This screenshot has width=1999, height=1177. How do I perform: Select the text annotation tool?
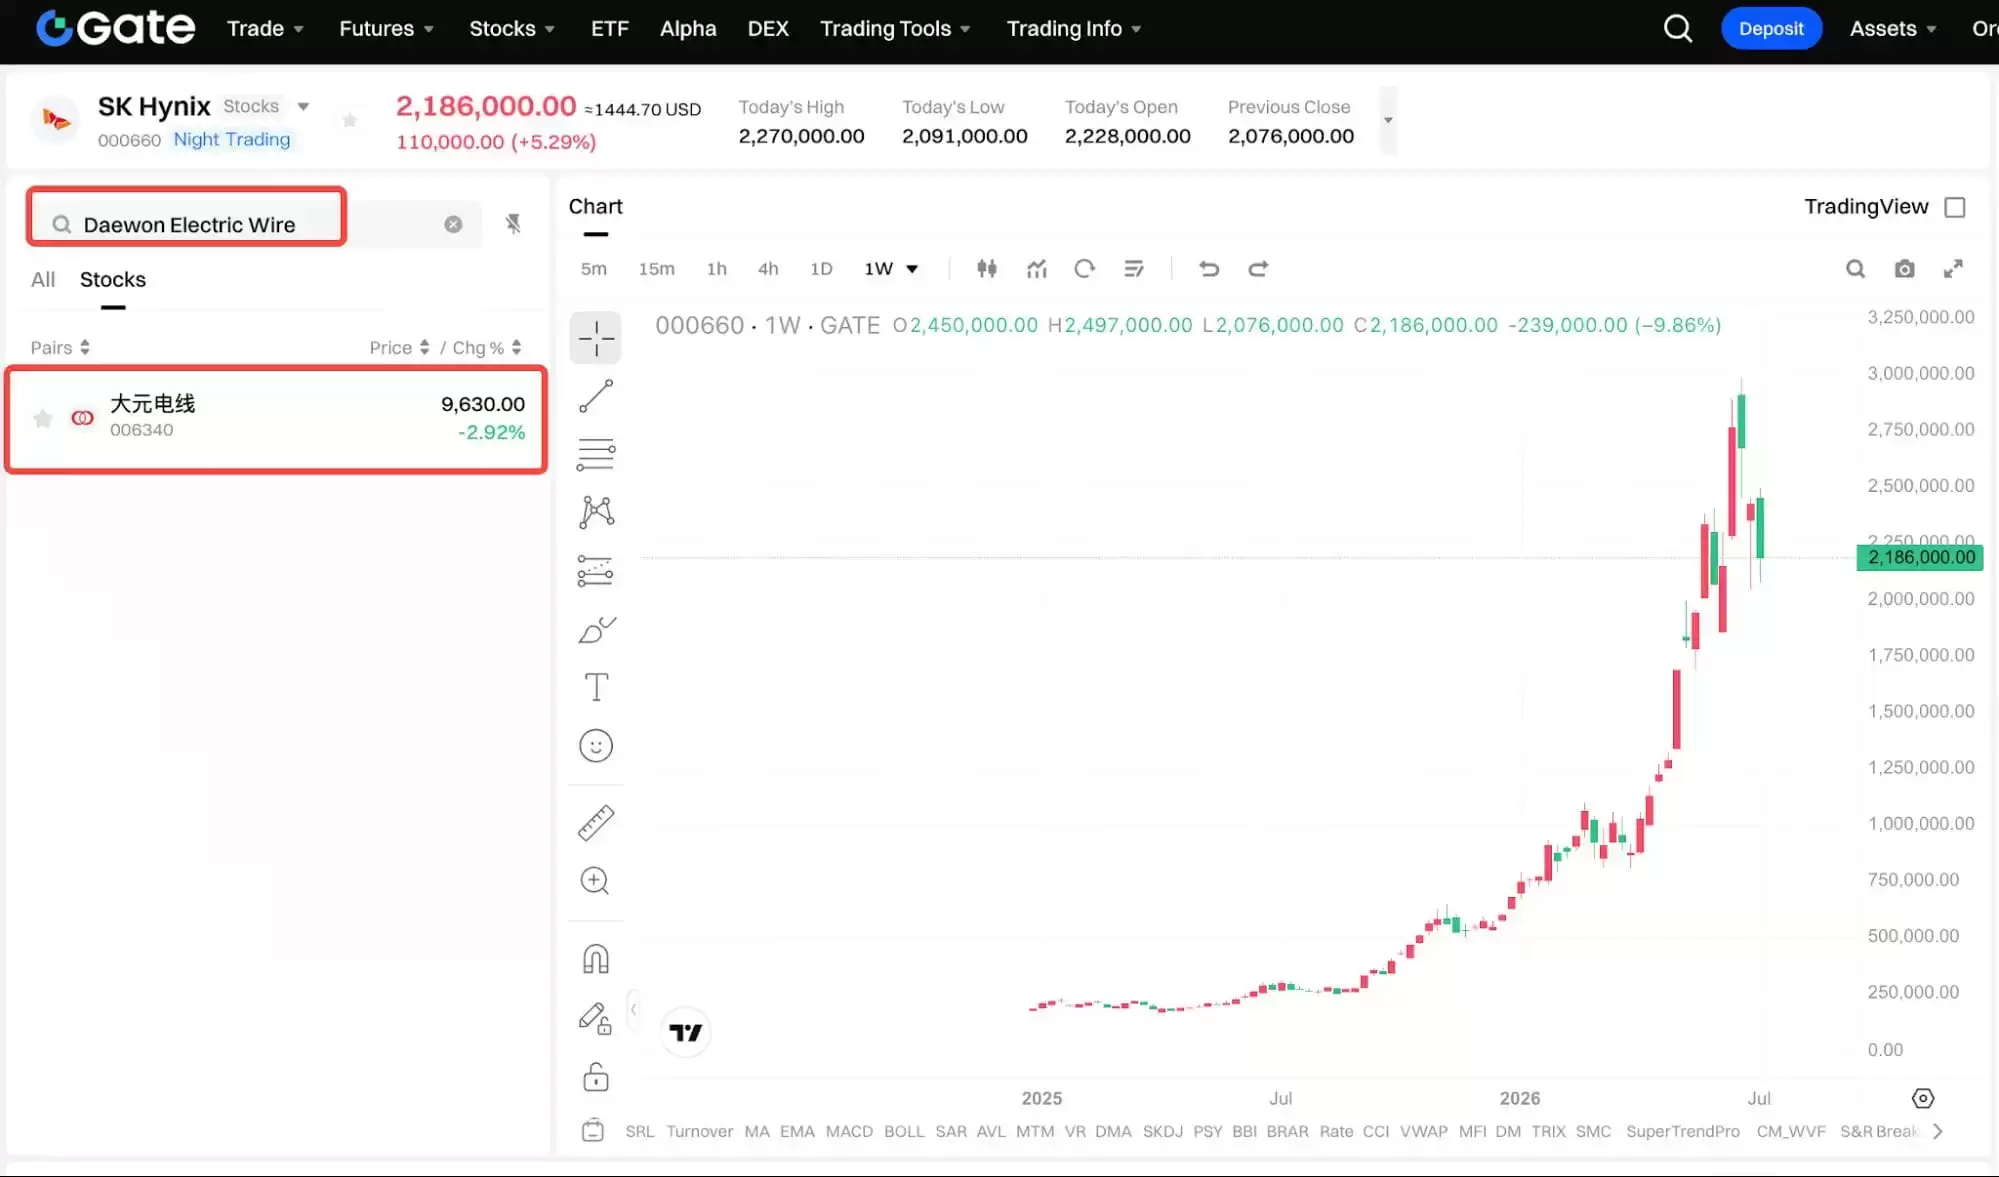596,687
